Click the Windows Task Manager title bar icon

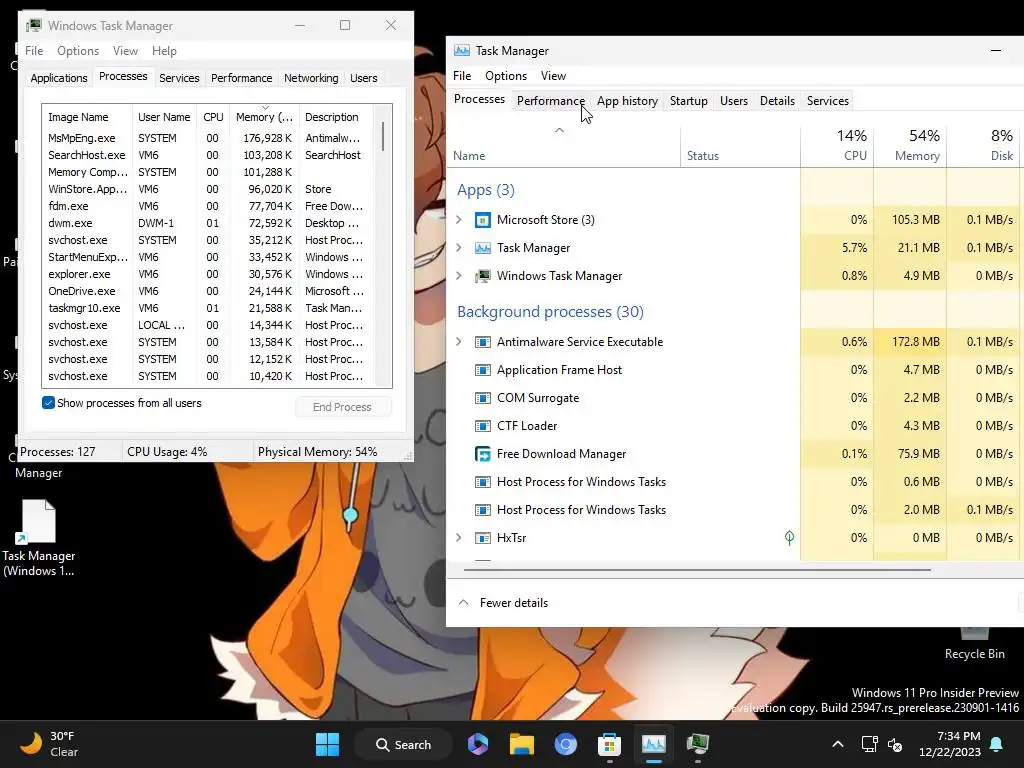(x=34, y=25)
